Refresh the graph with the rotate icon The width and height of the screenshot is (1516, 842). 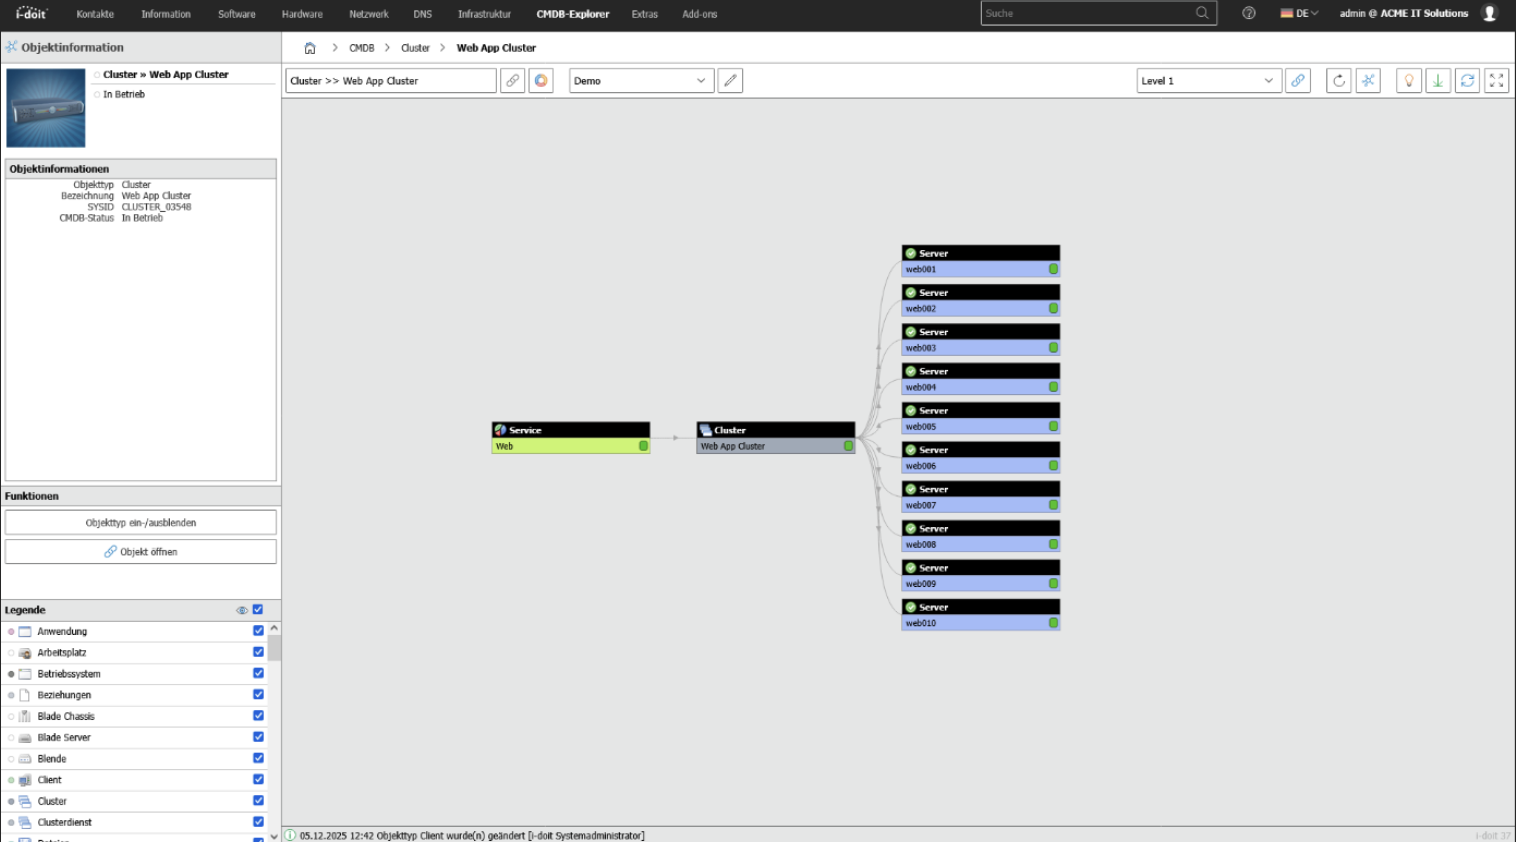1338,80
